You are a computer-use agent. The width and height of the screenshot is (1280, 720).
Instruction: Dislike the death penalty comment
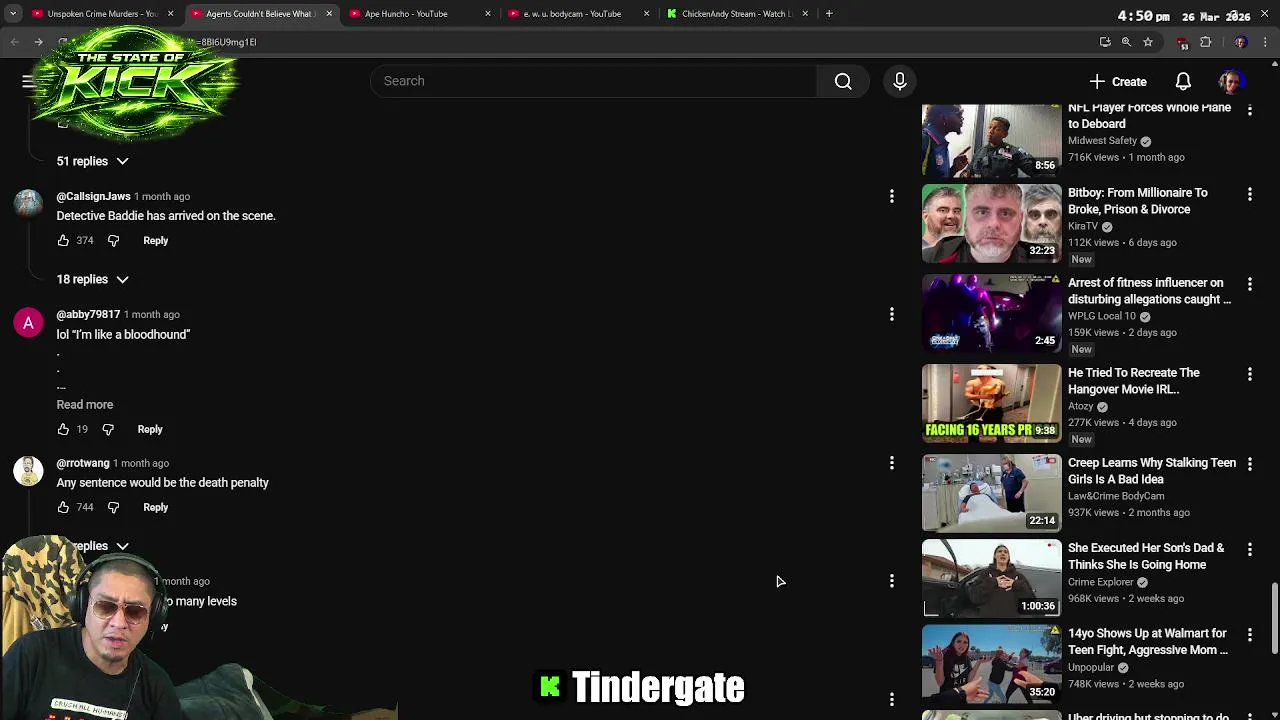(x=113, y=507)
